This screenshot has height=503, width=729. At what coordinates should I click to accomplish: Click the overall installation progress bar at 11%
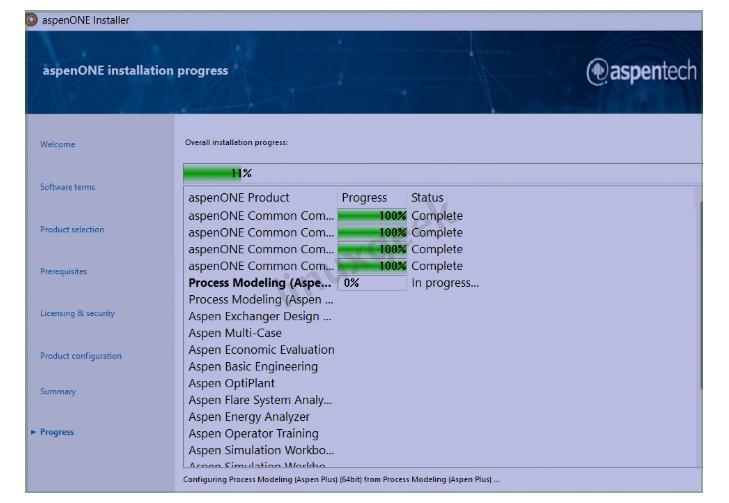click(443, 173)
